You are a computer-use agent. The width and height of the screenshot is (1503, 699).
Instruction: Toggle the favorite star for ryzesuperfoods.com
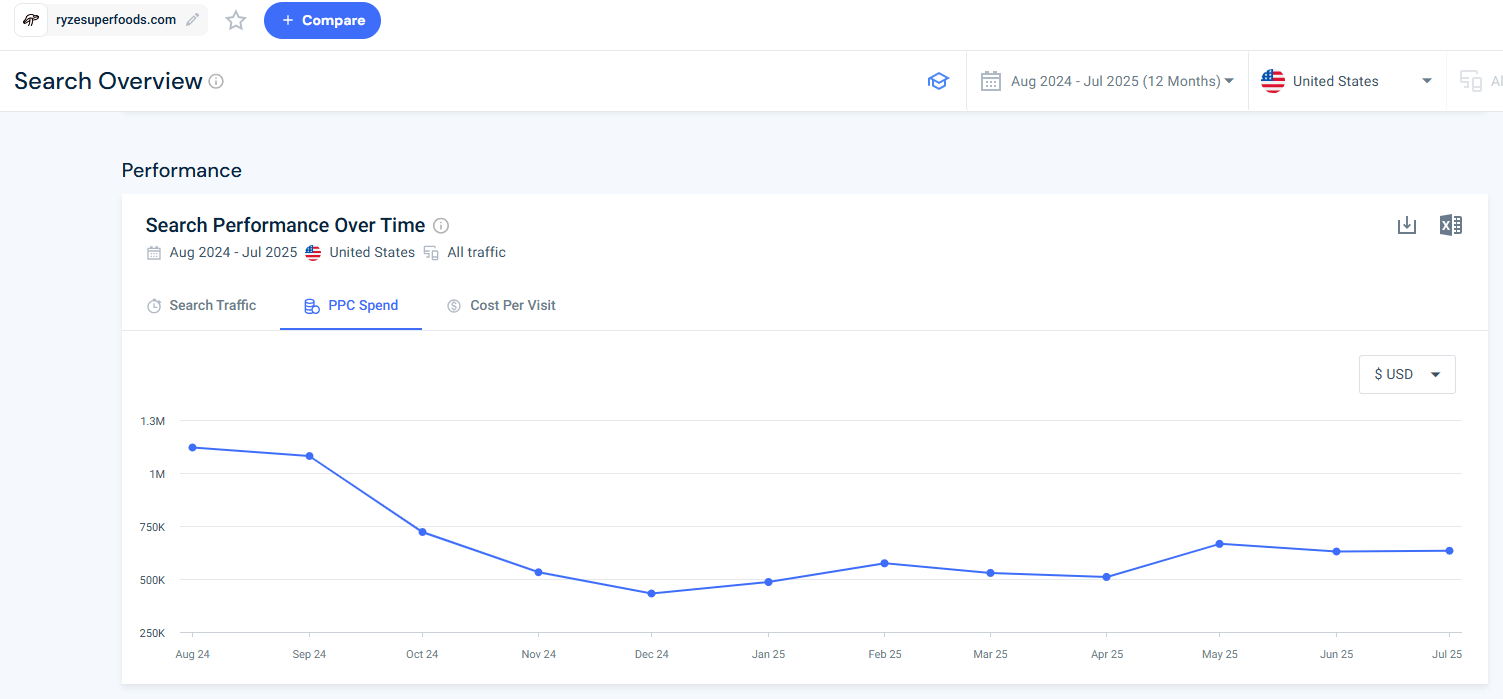pyautogui.click(x=235, y=19)
